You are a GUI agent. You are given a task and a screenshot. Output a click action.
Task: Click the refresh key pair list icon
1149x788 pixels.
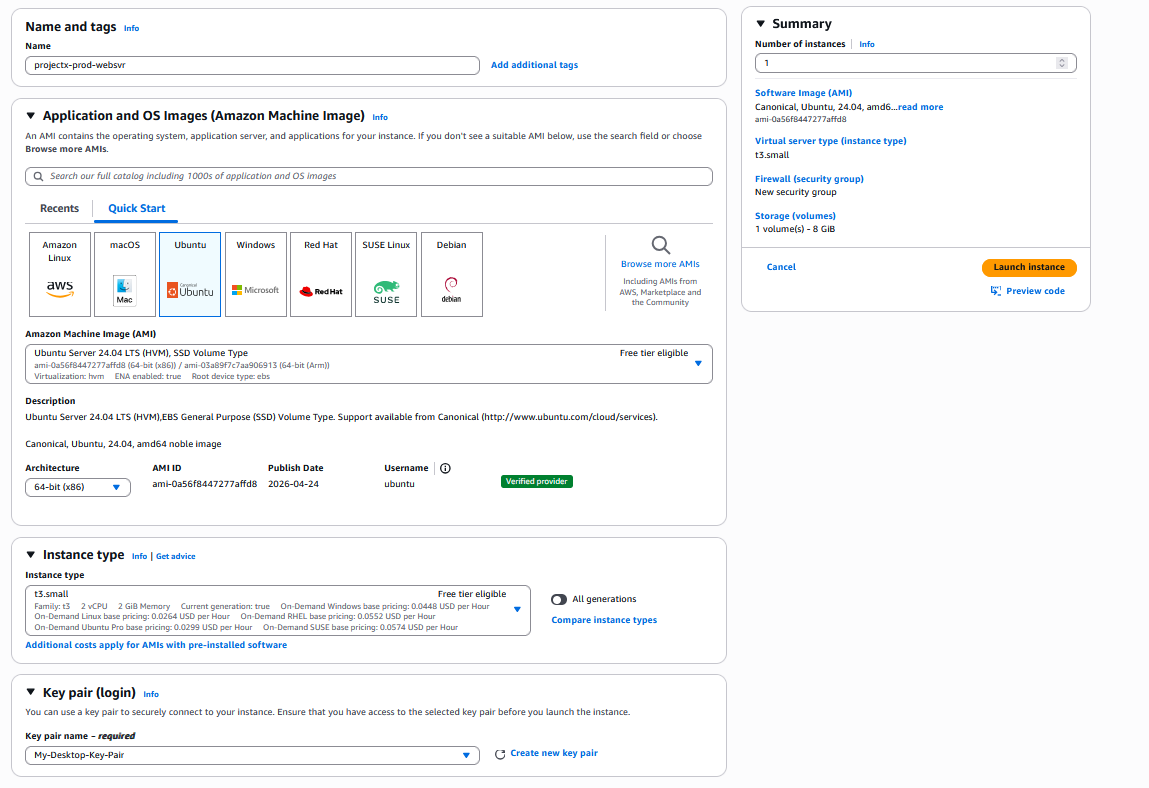pos(500,754)
